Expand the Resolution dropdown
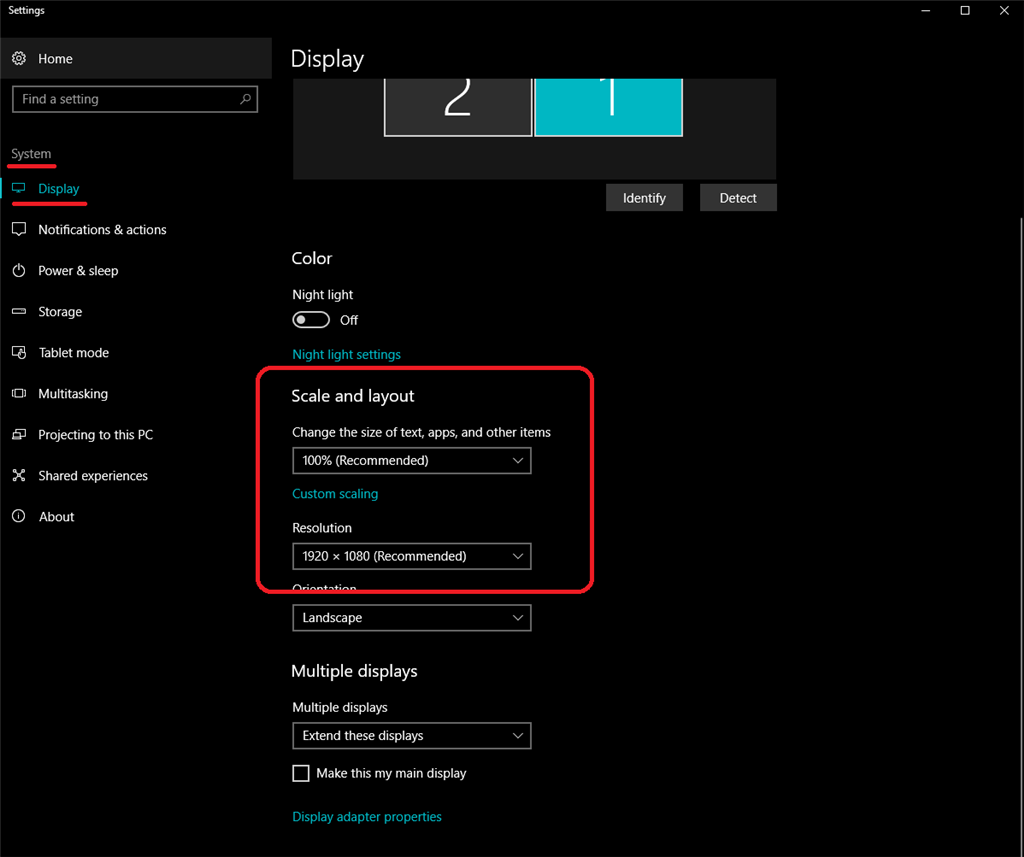The height and width of the screenshot is (857, 1024). 411,556
